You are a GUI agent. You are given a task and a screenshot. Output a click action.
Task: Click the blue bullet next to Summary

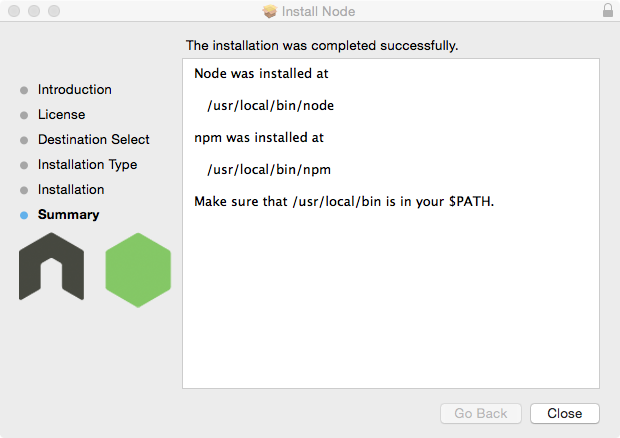(24, 215)
